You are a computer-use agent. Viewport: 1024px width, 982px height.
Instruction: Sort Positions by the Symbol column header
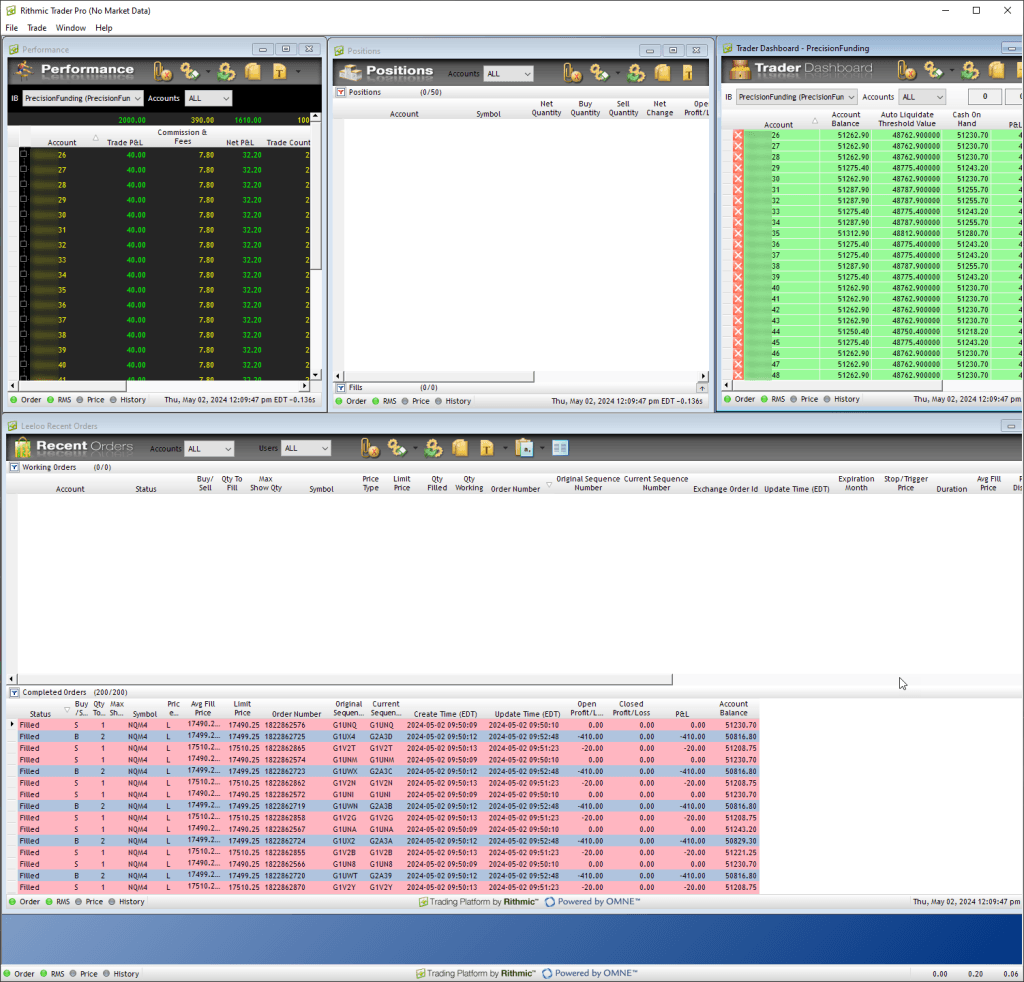(x=488, y=114)
